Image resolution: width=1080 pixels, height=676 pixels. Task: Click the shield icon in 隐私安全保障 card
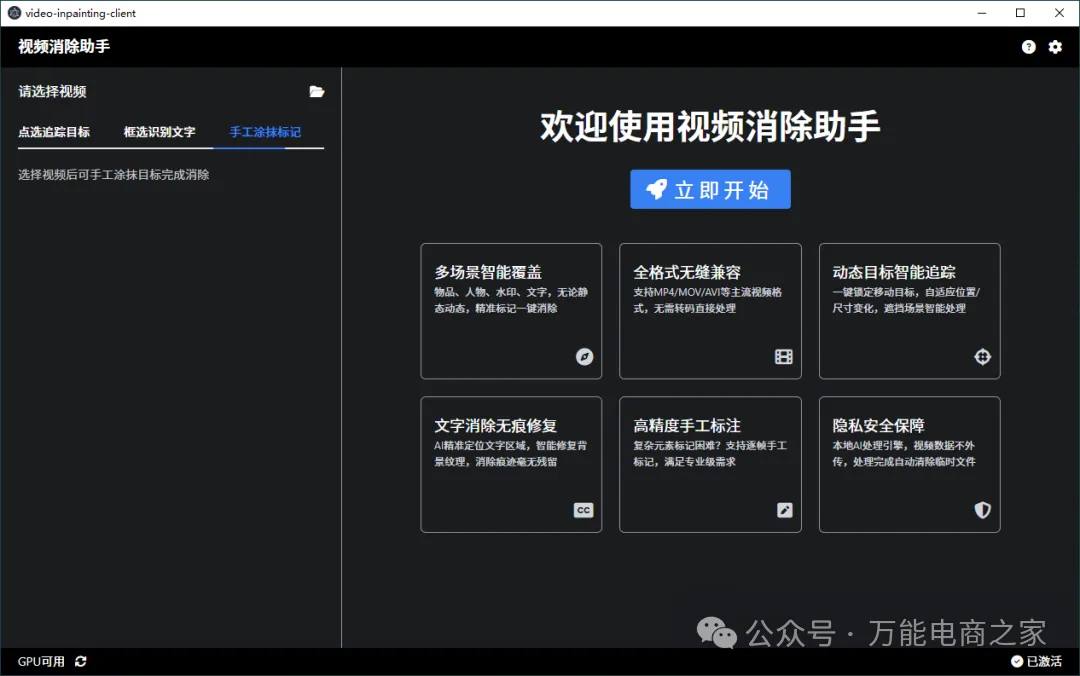(982, 510)
